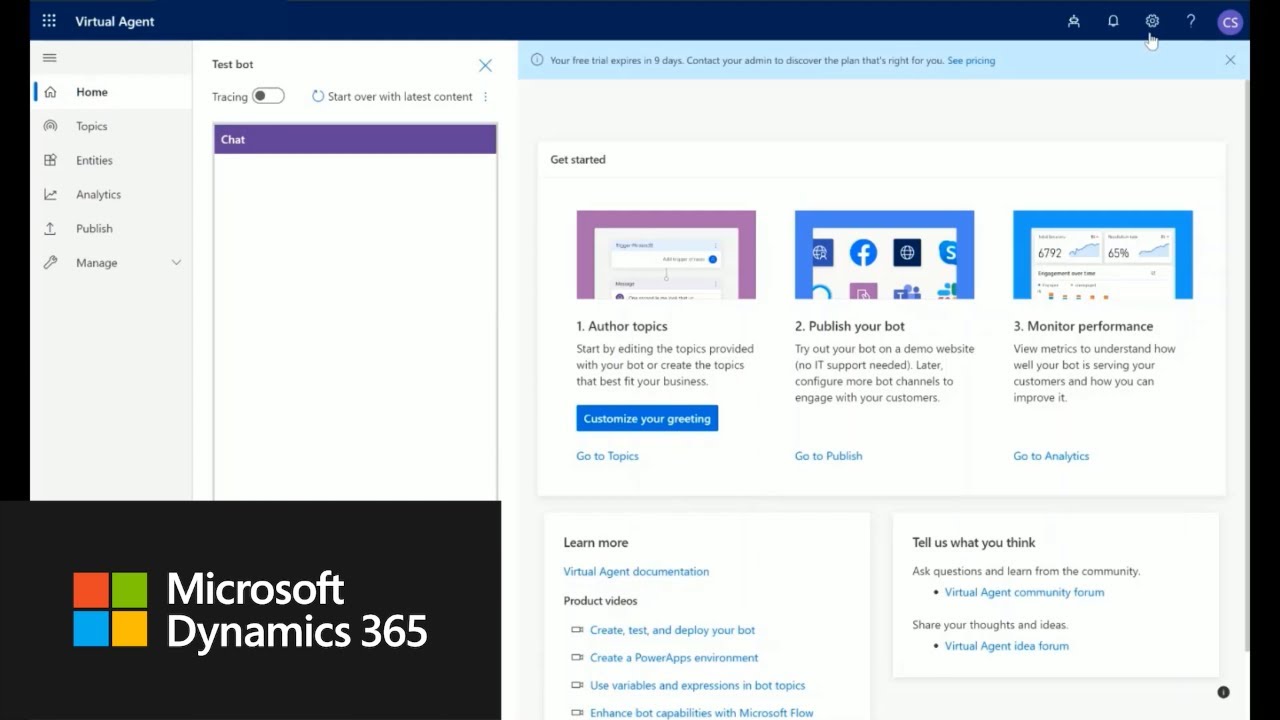Open the help question mark icon
The width and height of the screenshot is (1280, 720).
(x=1191, y=21)
